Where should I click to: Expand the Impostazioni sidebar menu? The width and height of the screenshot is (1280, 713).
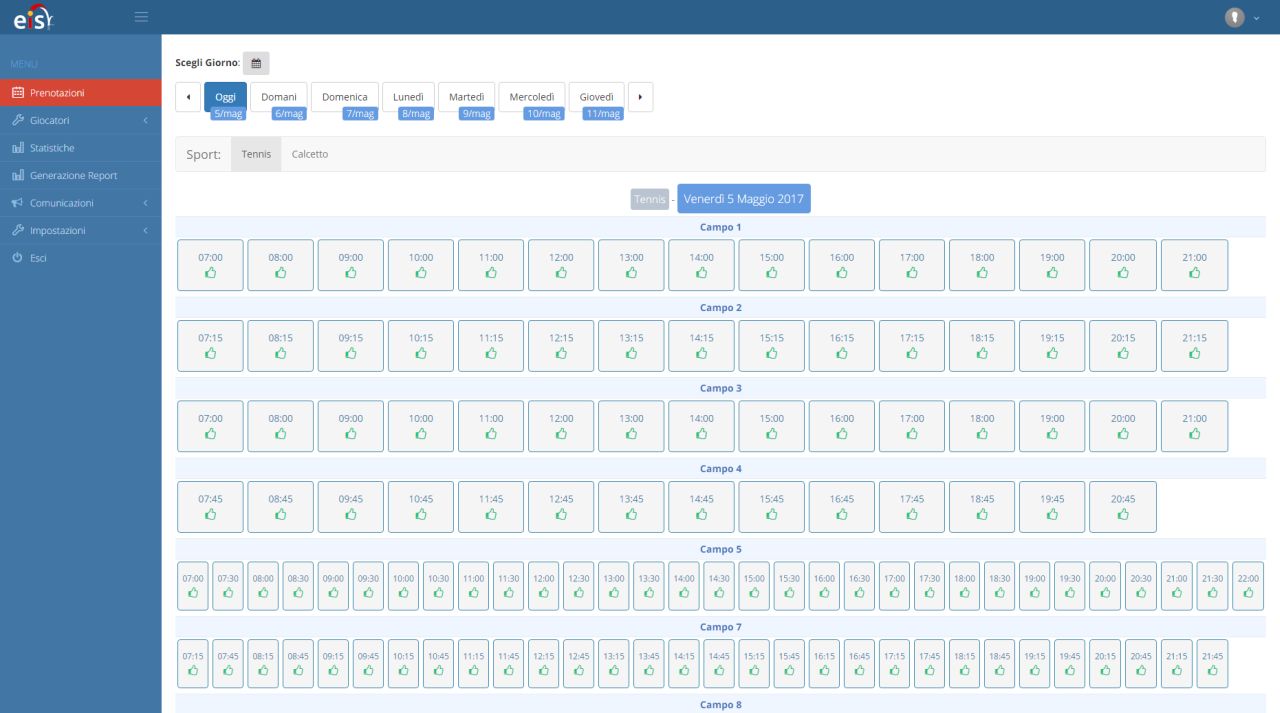click(80, 230)
